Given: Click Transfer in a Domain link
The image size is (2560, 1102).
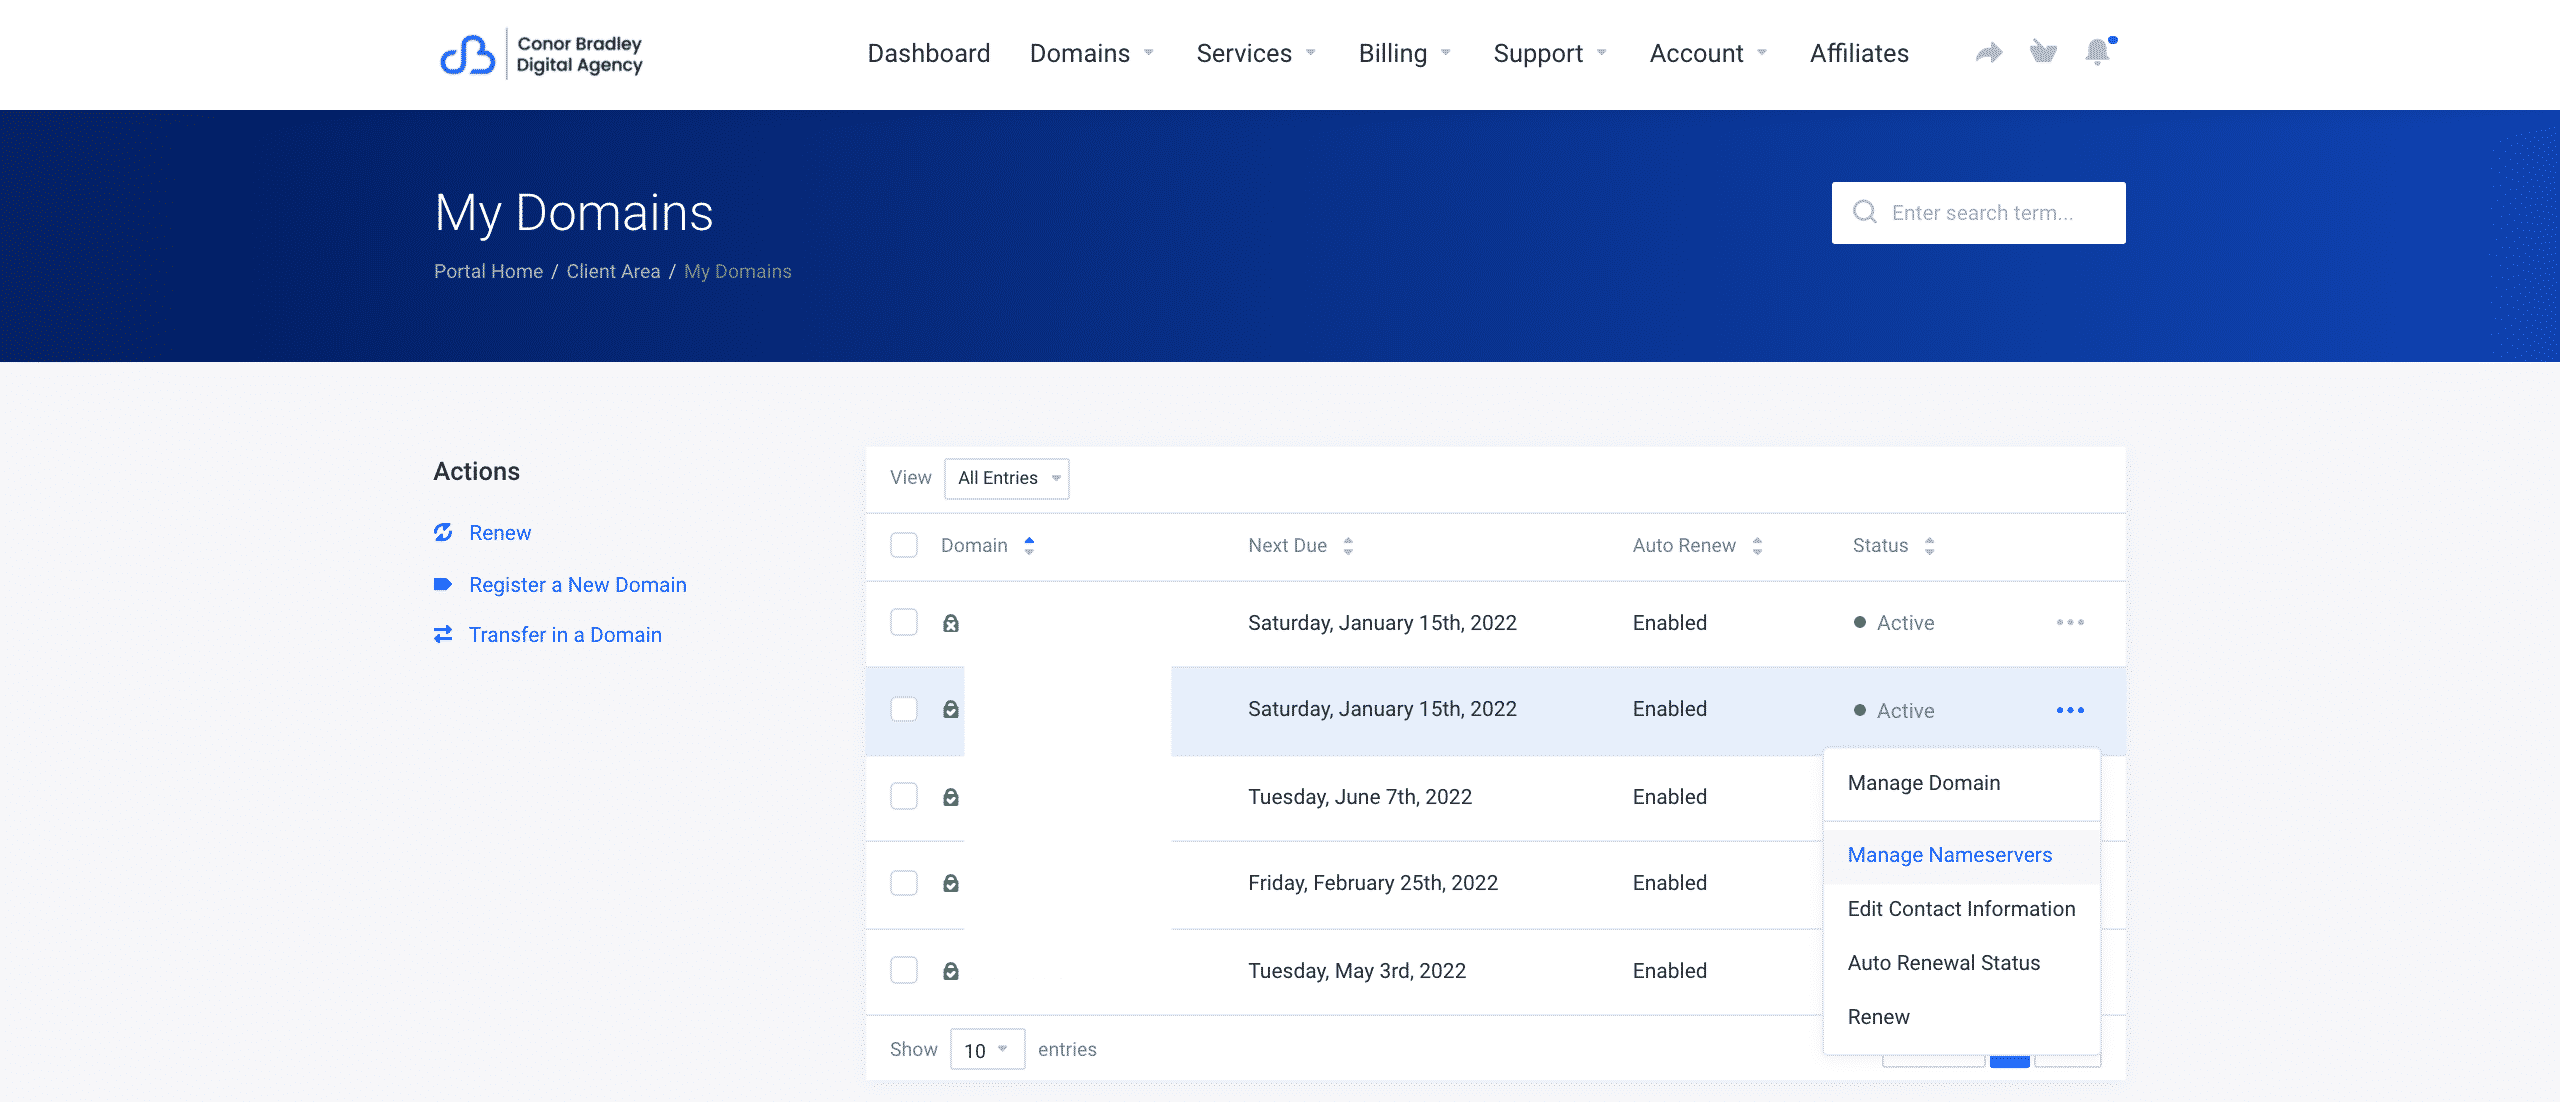Looking at the screenshot, I should [565, 635].
